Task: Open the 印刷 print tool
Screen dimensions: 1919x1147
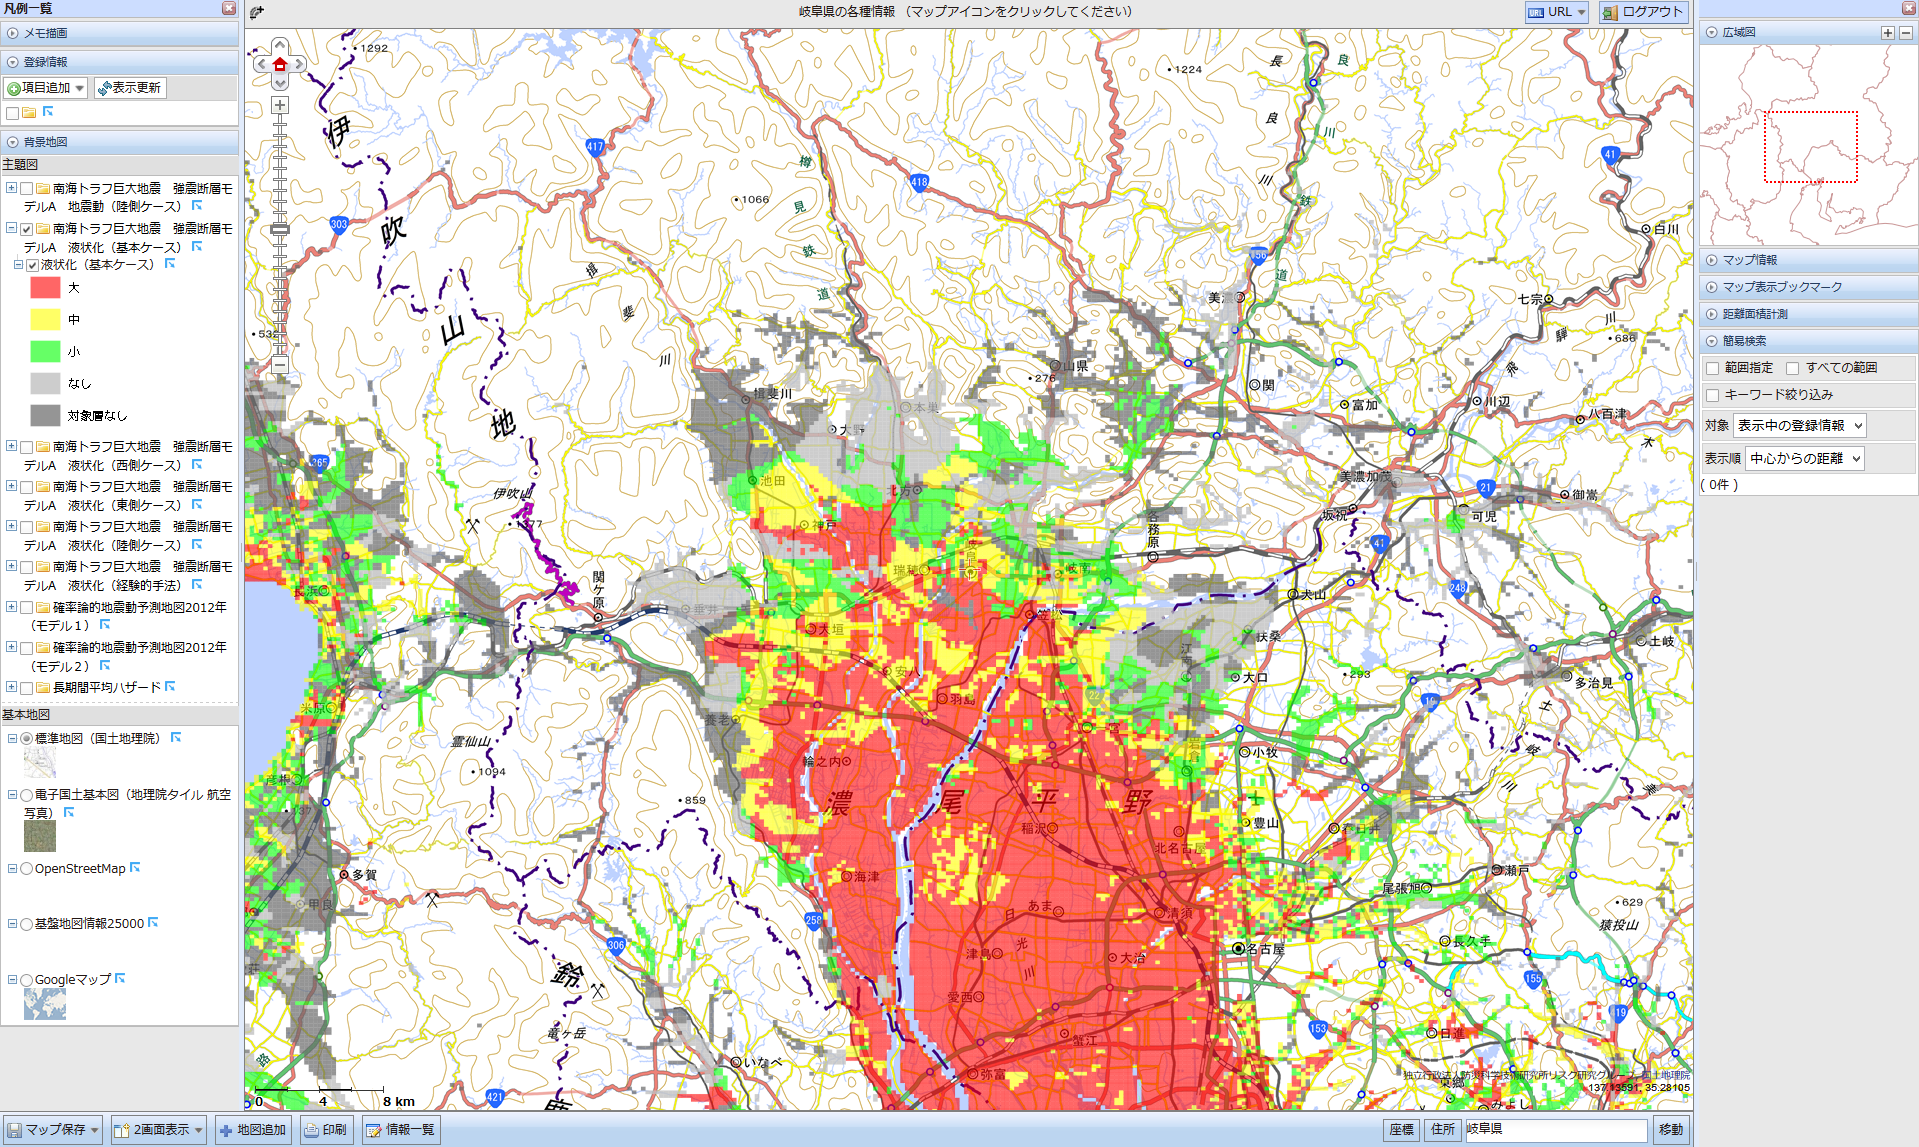Action: point(326,1130)
